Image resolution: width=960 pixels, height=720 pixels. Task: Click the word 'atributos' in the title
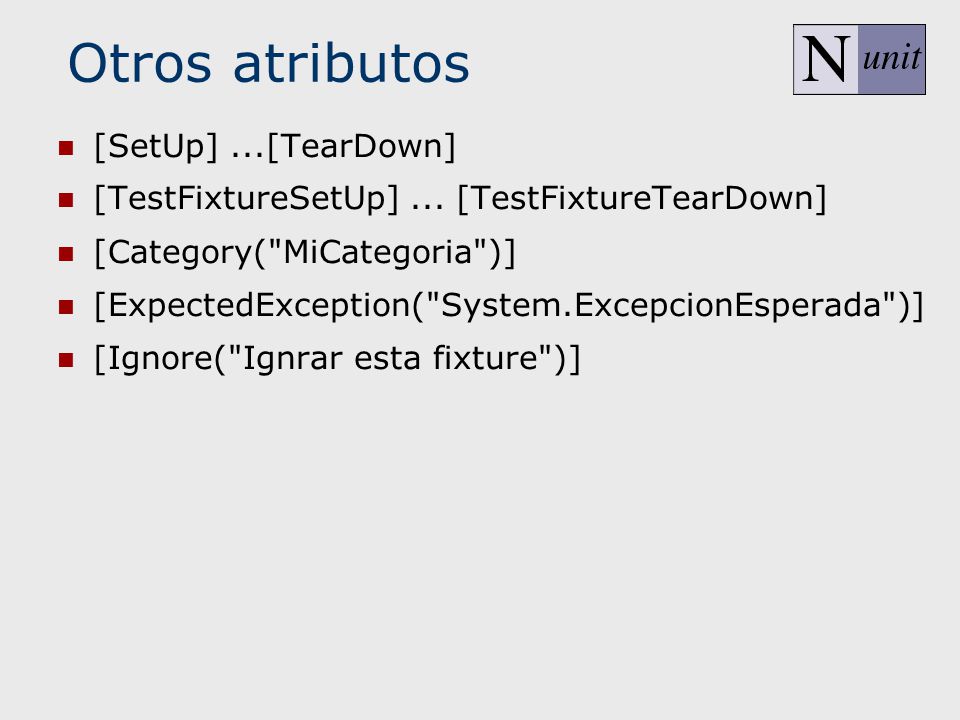click(x=351, y=62)
